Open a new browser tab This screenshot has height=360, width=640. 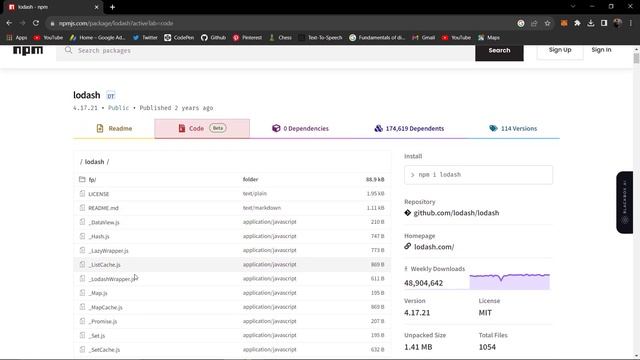point(112,7)
